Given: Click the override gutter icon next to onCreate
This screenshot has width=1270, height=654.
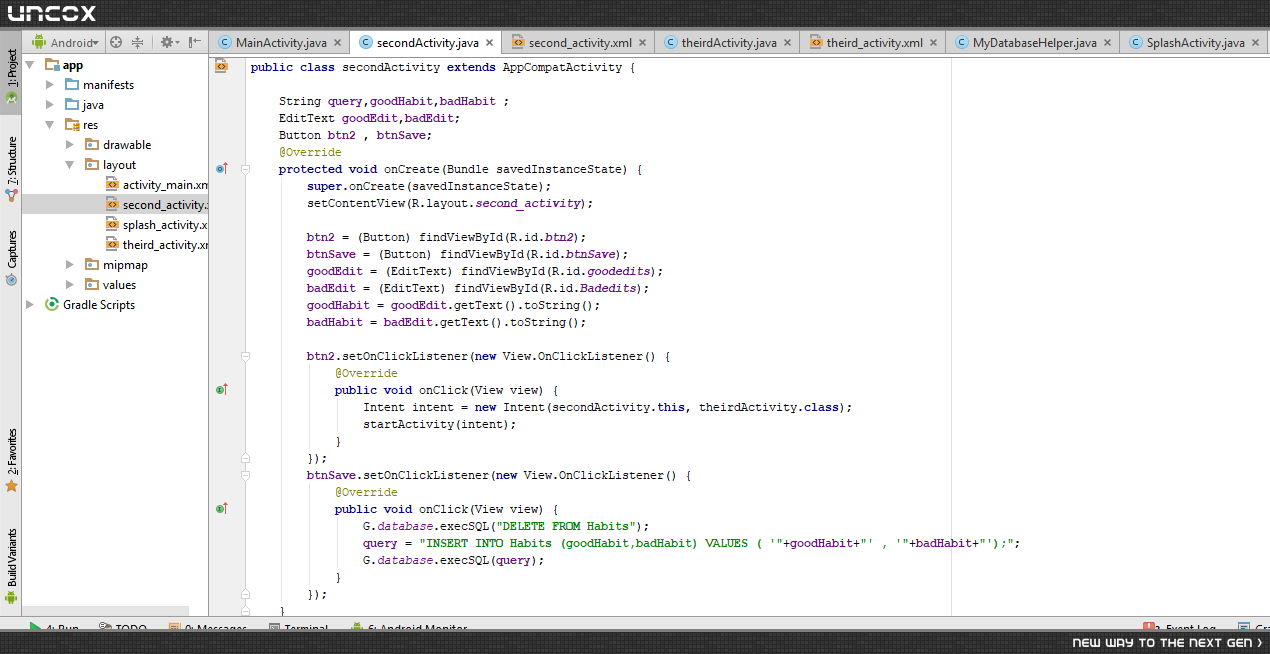Looking at the screenshot, I should coord(222,168).
